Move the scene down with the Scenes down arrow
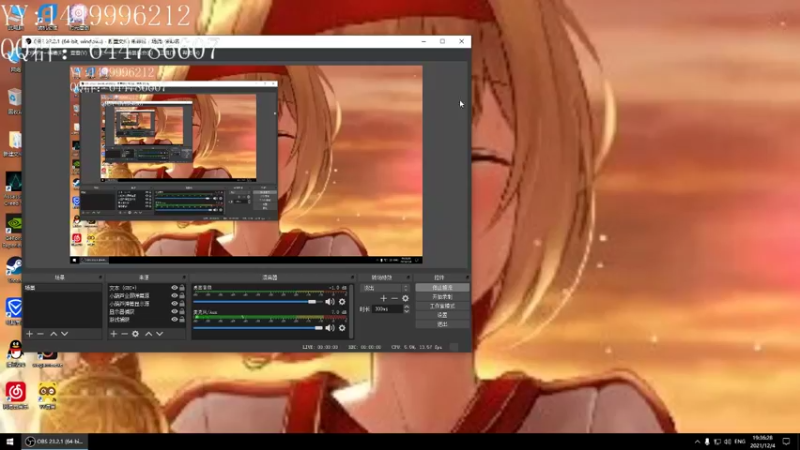Image resolution: width=800 pixels, height=450 pixels. pos(64,334)
